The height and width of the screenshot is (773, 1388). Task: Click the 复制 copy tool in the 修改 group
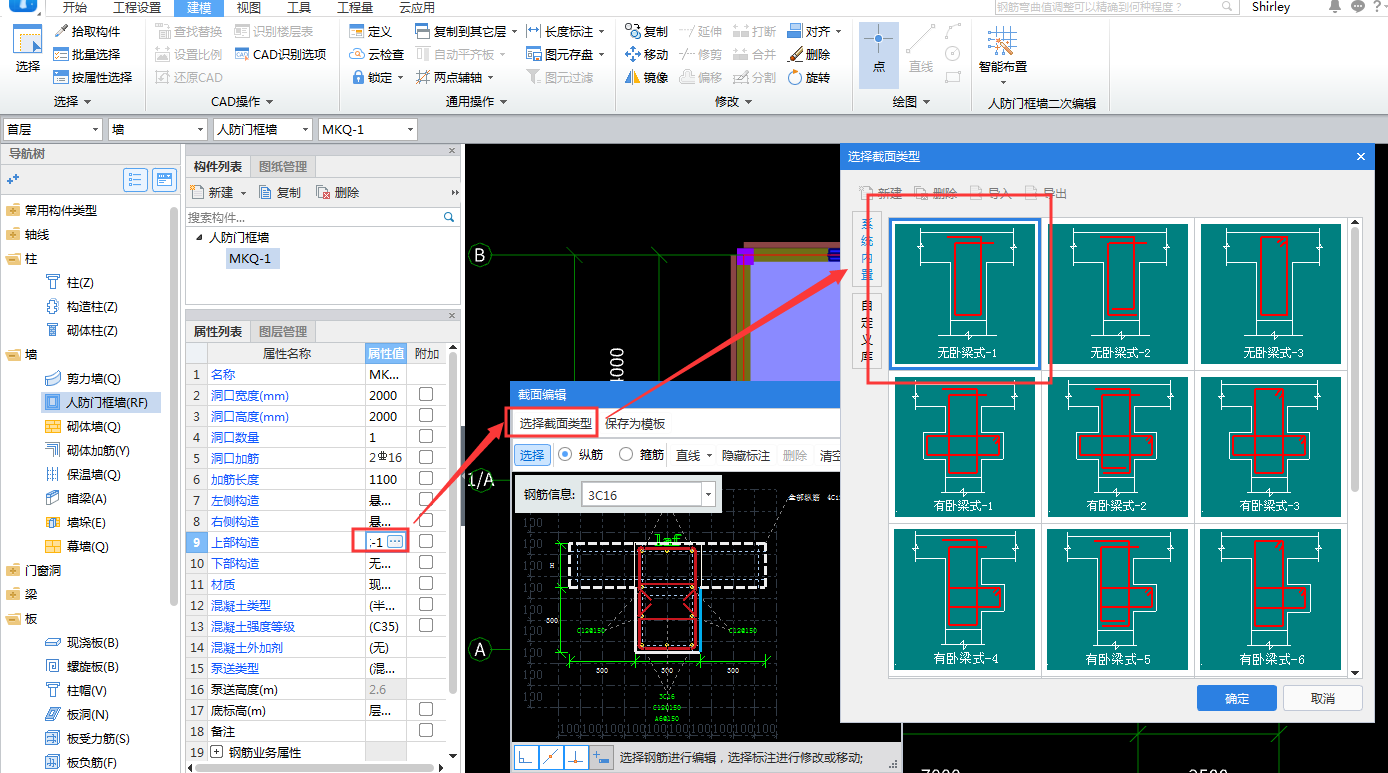646,31
